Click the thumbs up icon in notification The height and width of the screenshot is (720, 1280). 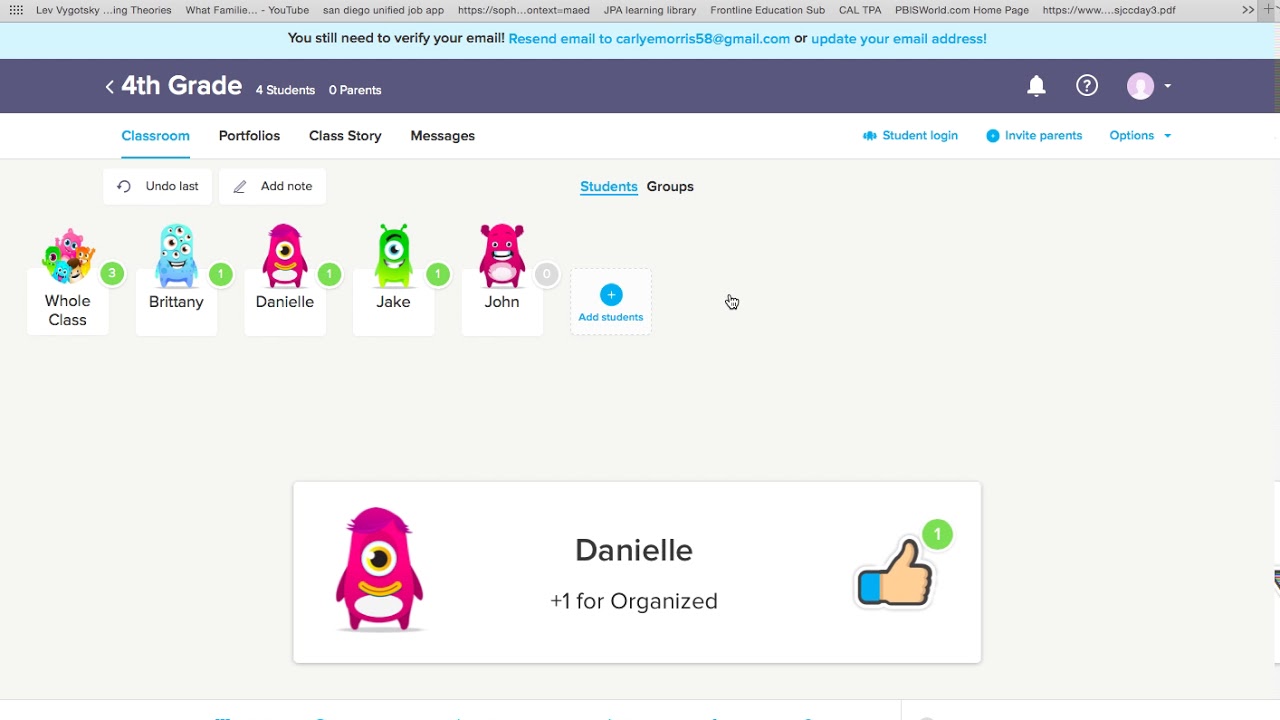[894, 573]
